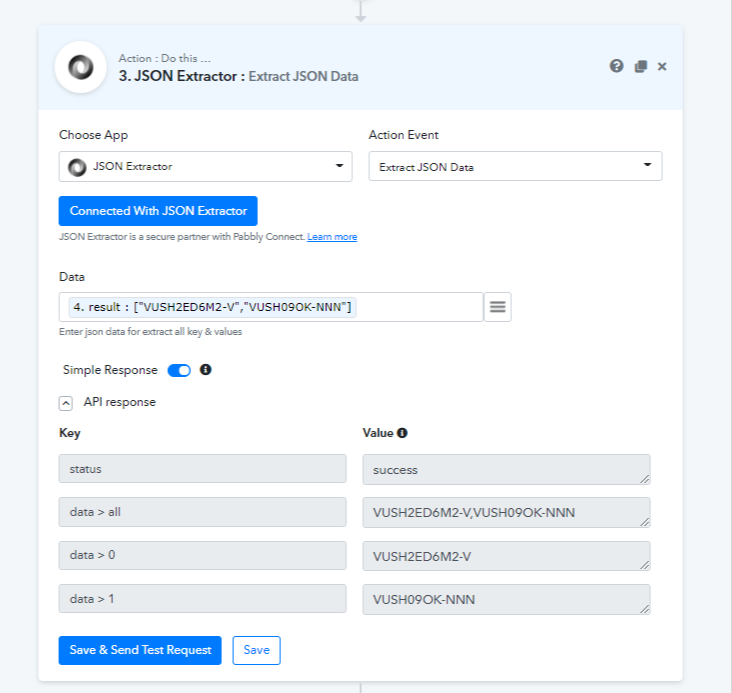Click the Value column info icon
Viewport: 732px width, 693px height.
click(x=402, y=433)
